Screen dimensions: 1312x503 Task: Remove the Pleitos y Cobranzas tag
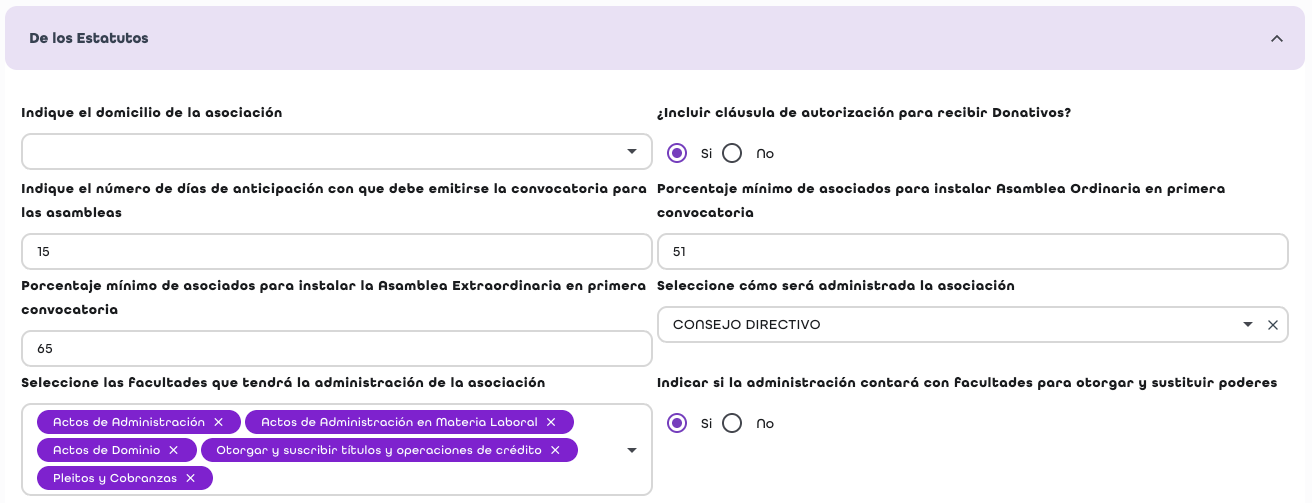click(190, 478)
